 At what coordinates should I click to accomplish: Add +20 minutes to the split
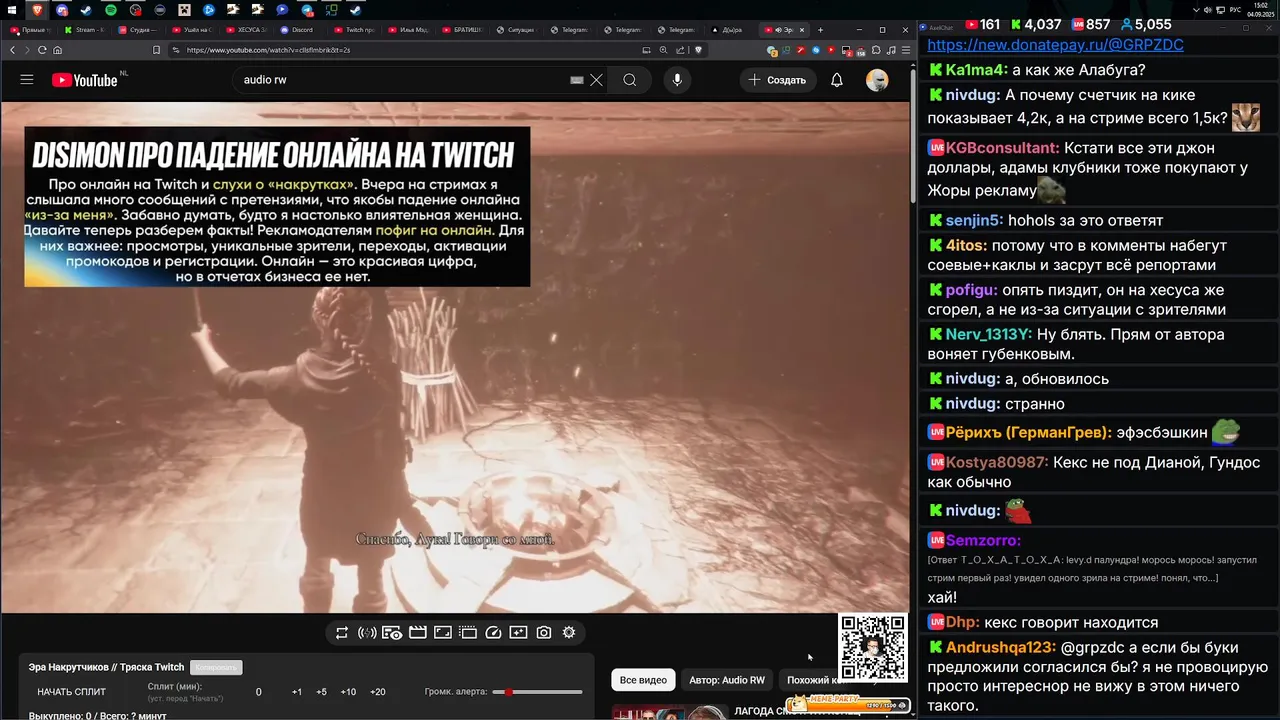coord(377,692)
